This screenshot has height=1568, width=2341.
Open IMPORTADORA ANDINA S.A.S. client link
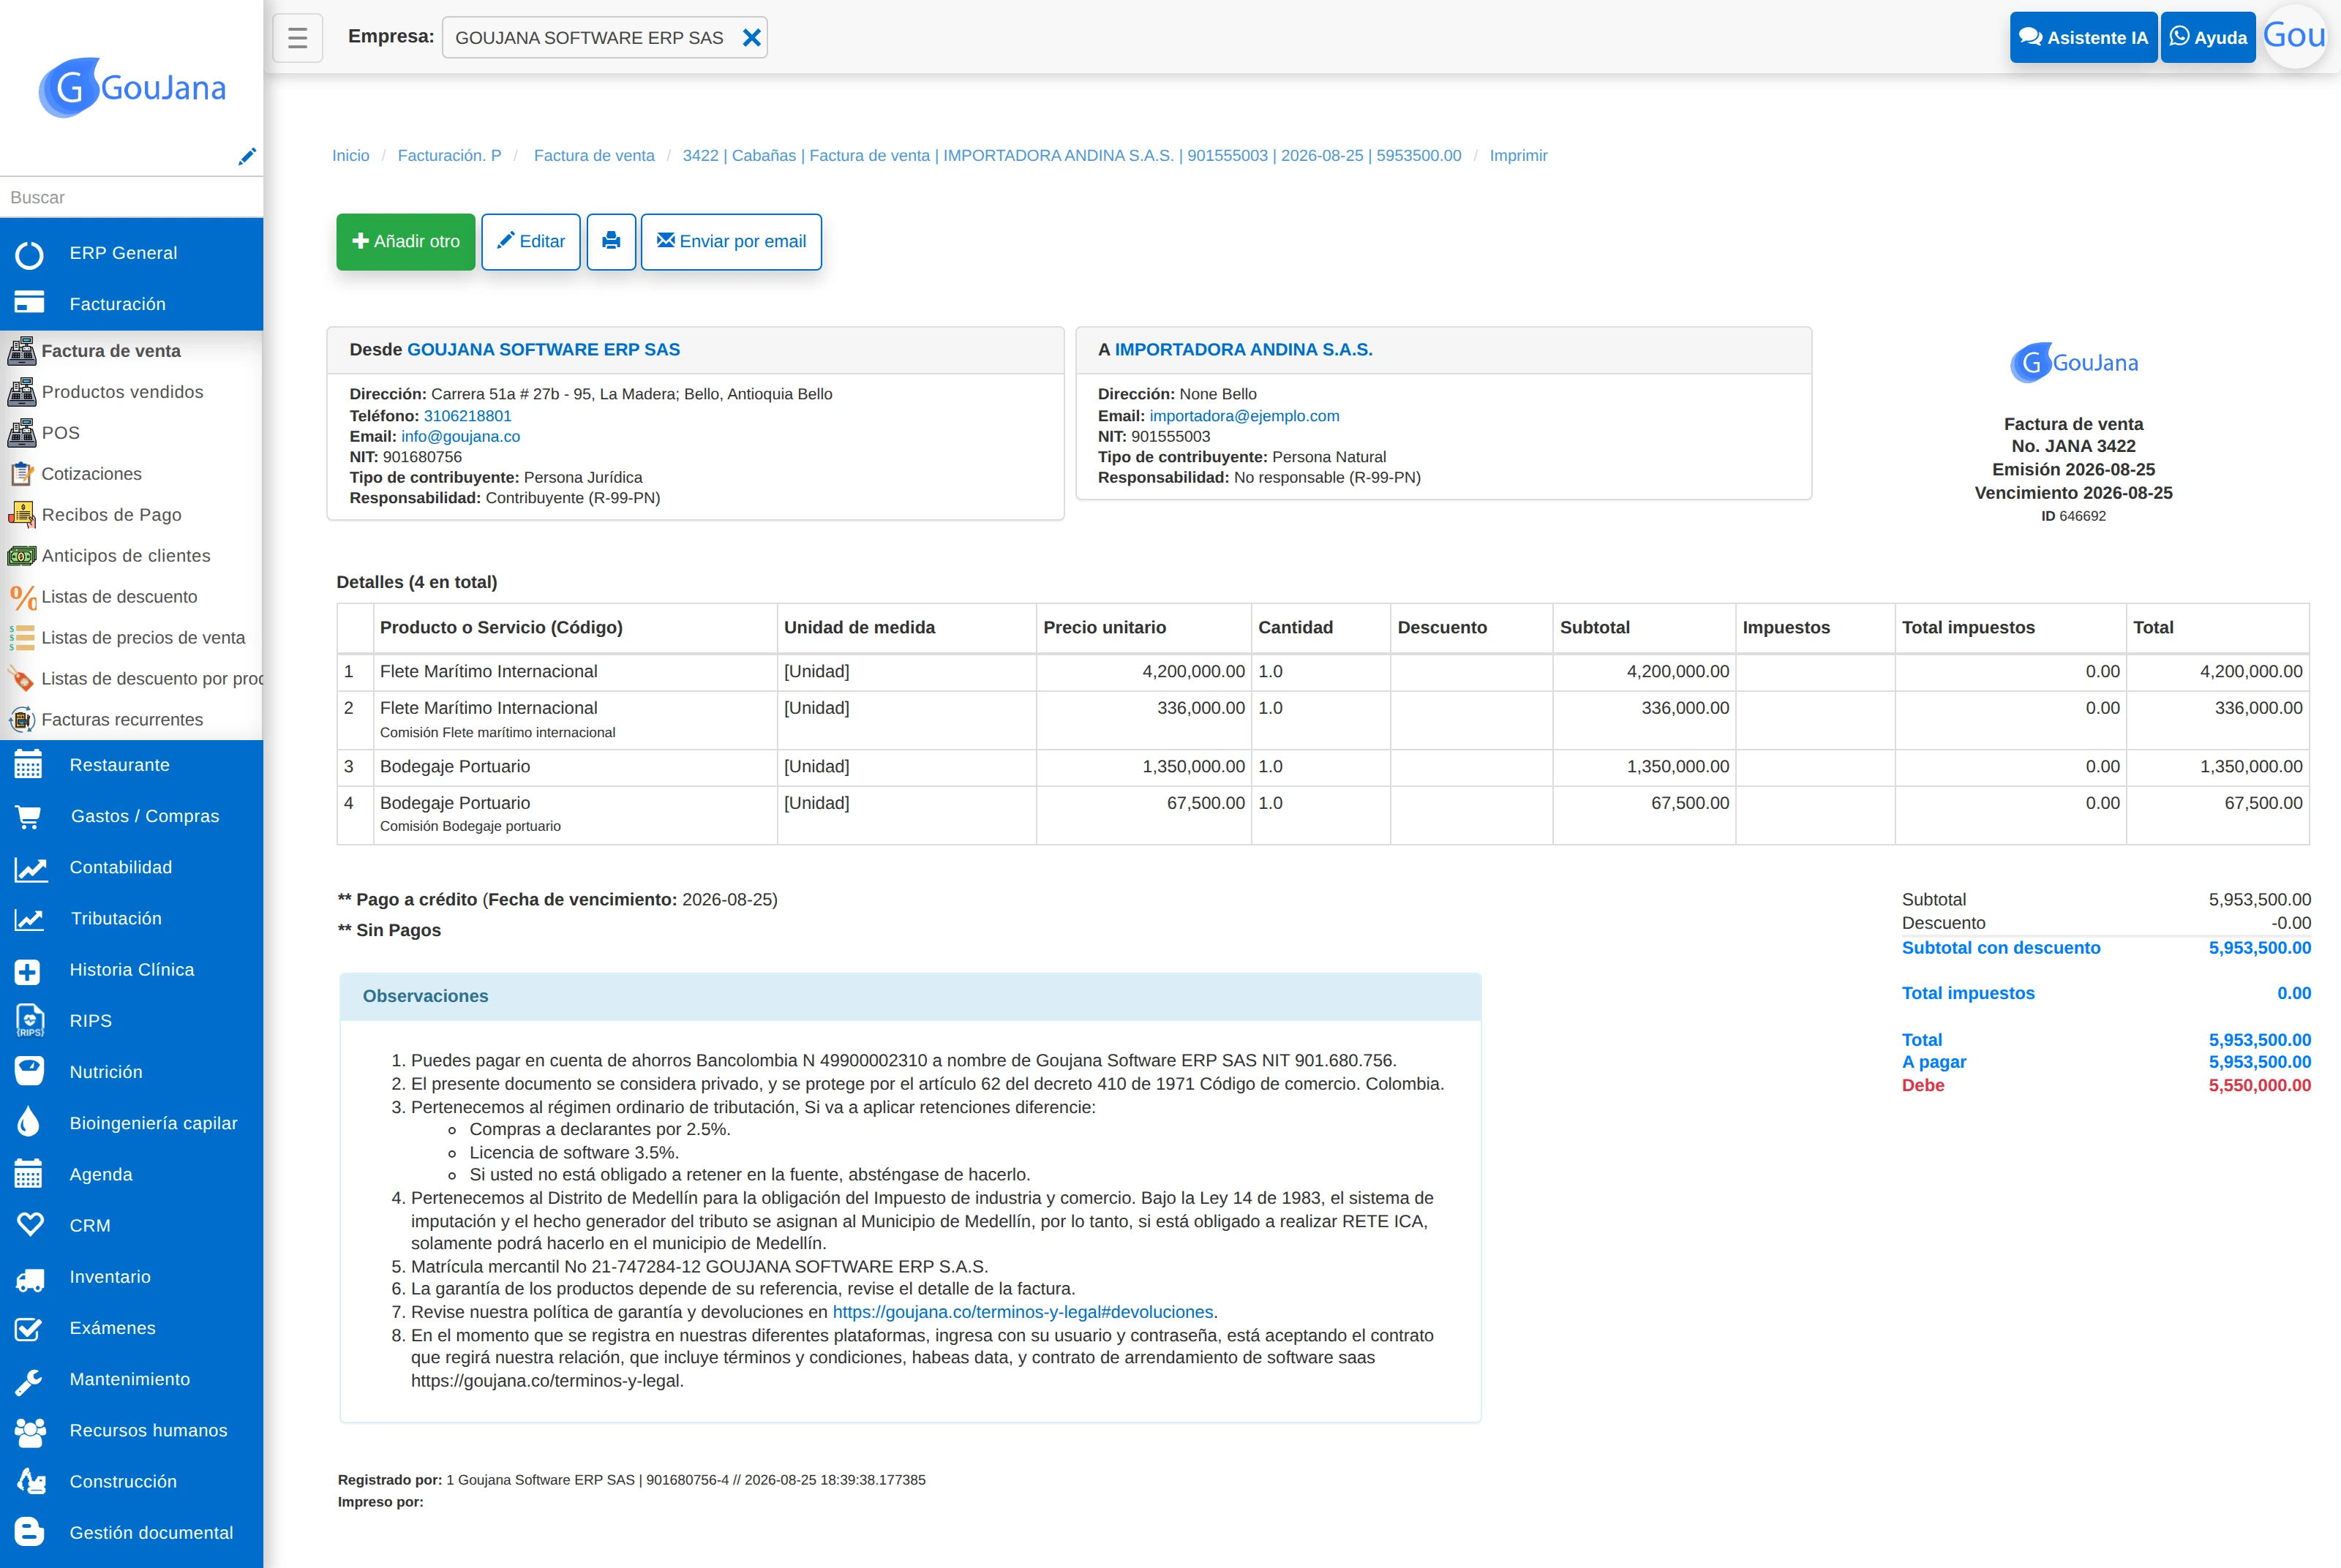(x=1243, y=350)
